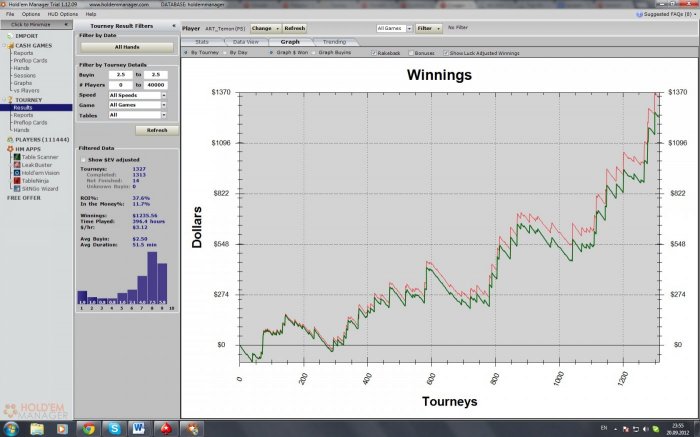Open PokerStars from the taskbar
The width and height of the screenshot is (700, 437).
(167, 429)
